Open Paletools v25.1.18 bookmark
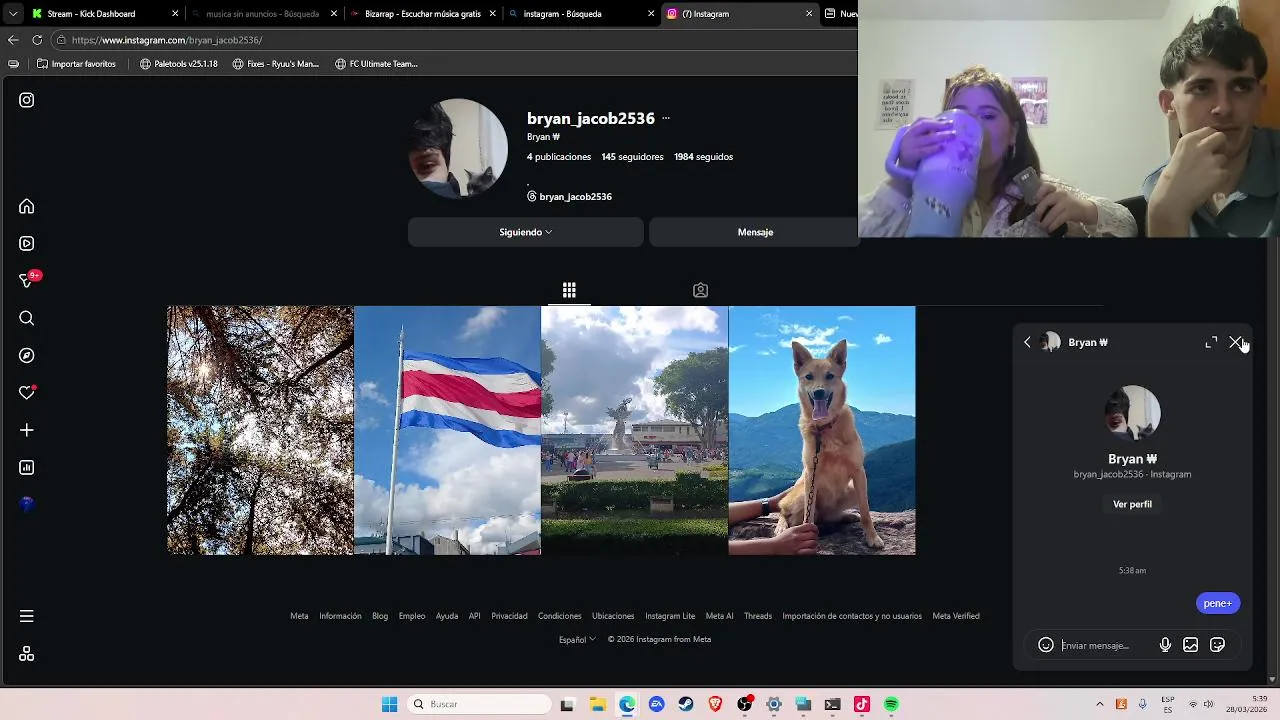1280x720 pixels. tap(178, 64)
